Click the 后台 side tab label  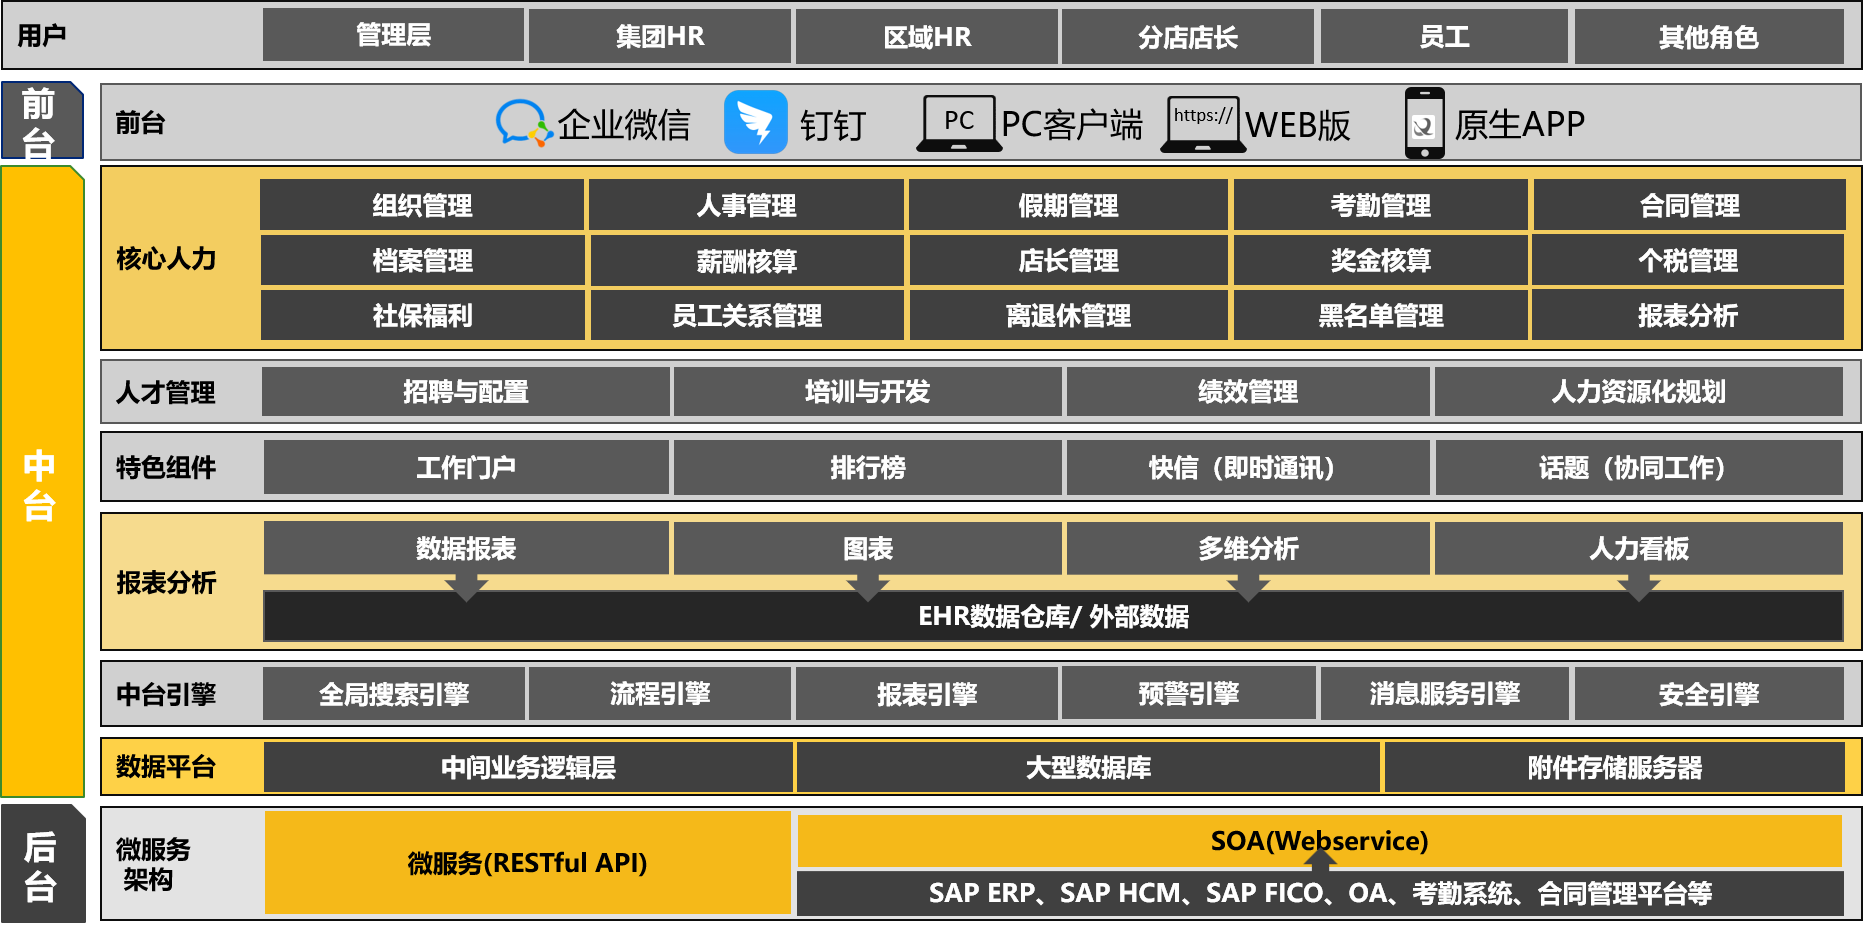click(42, 864)
